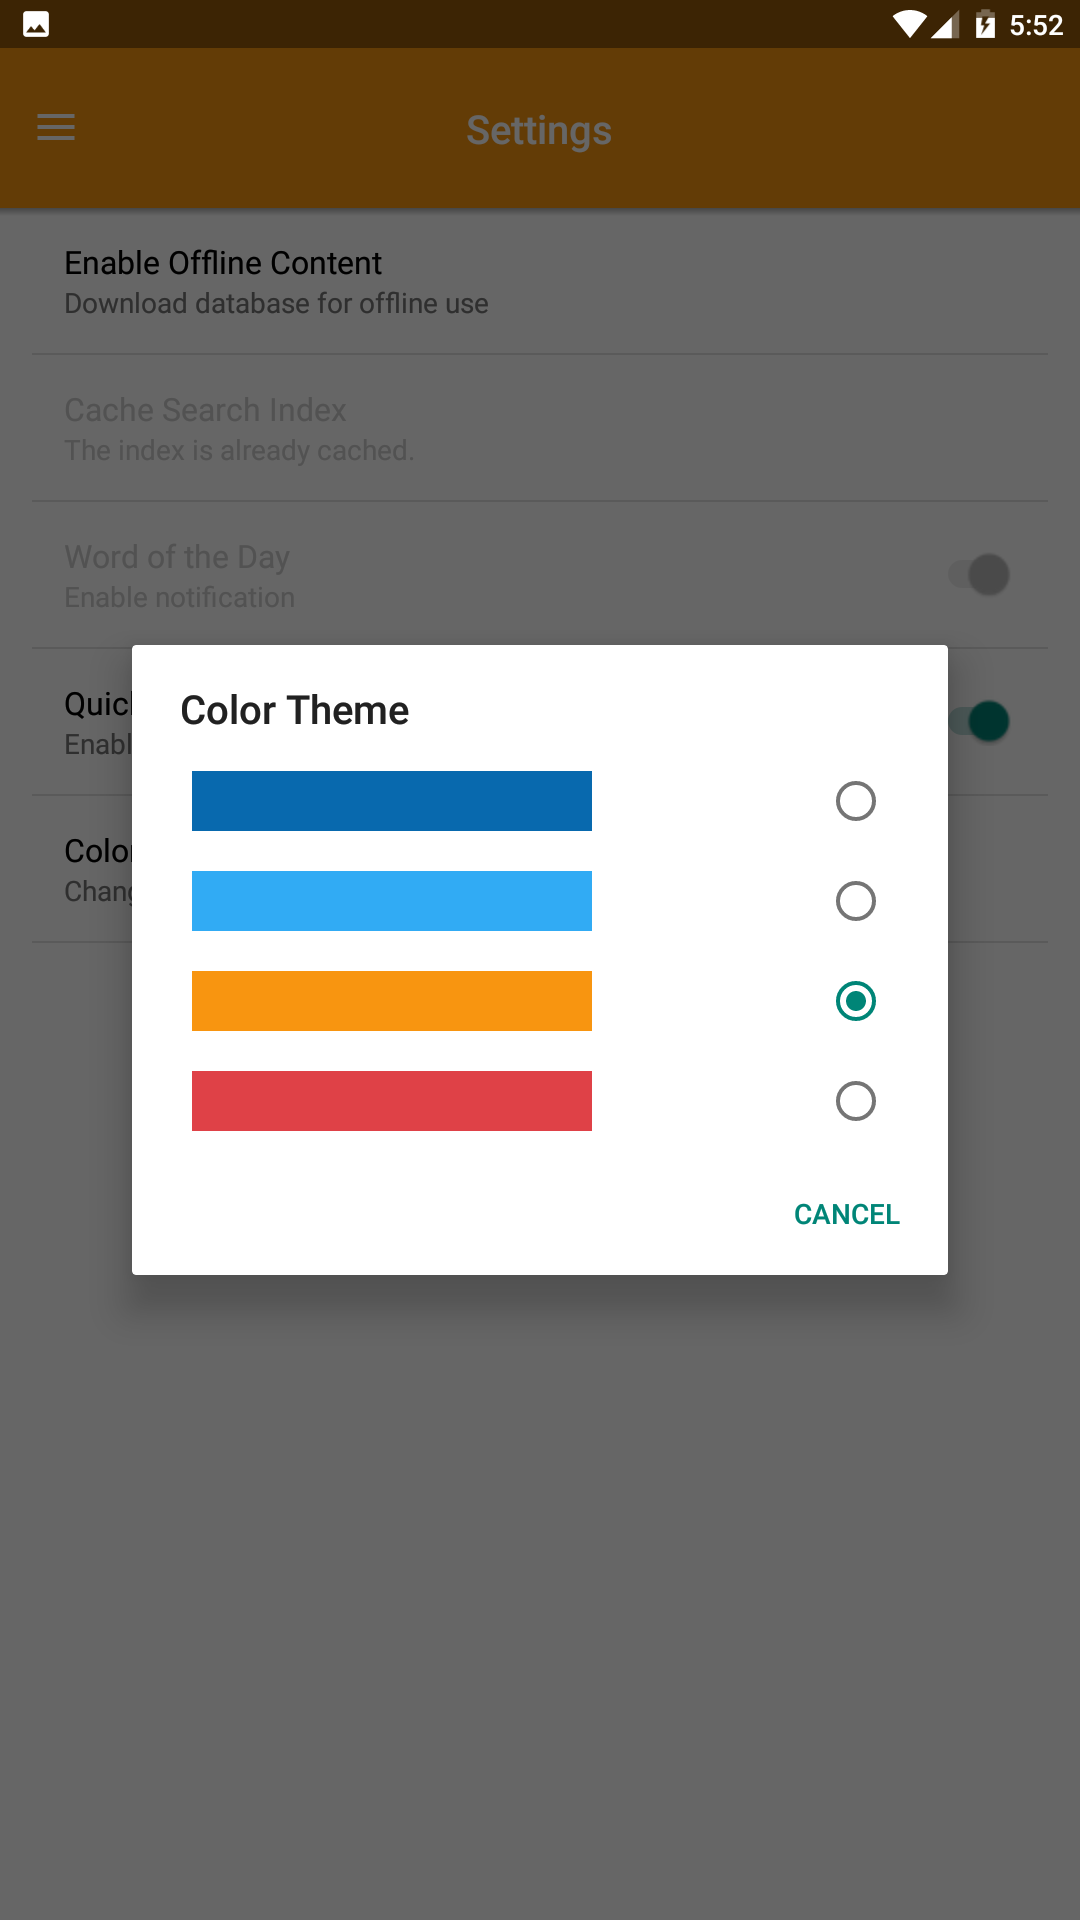1080x1920 pixels.
Task: Cancel the Color Theme dialog
Action: click(x=847, y=1214)
